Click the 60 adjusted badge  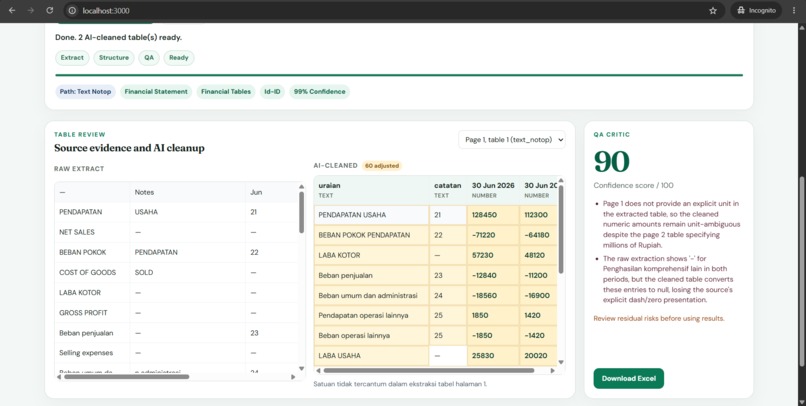pyautogui.click(x=381, y=165)
